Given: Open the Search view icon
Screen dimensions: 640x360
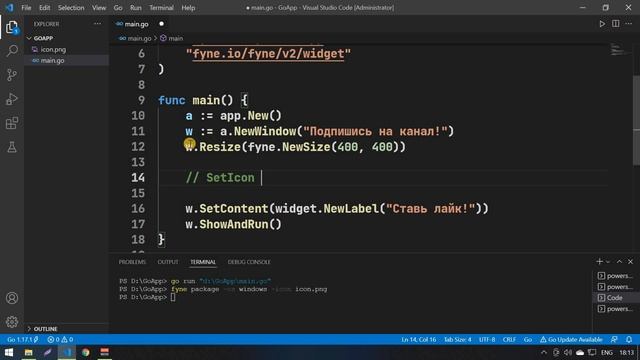Looking at the screenshot, I should click(x=12, y=51).
